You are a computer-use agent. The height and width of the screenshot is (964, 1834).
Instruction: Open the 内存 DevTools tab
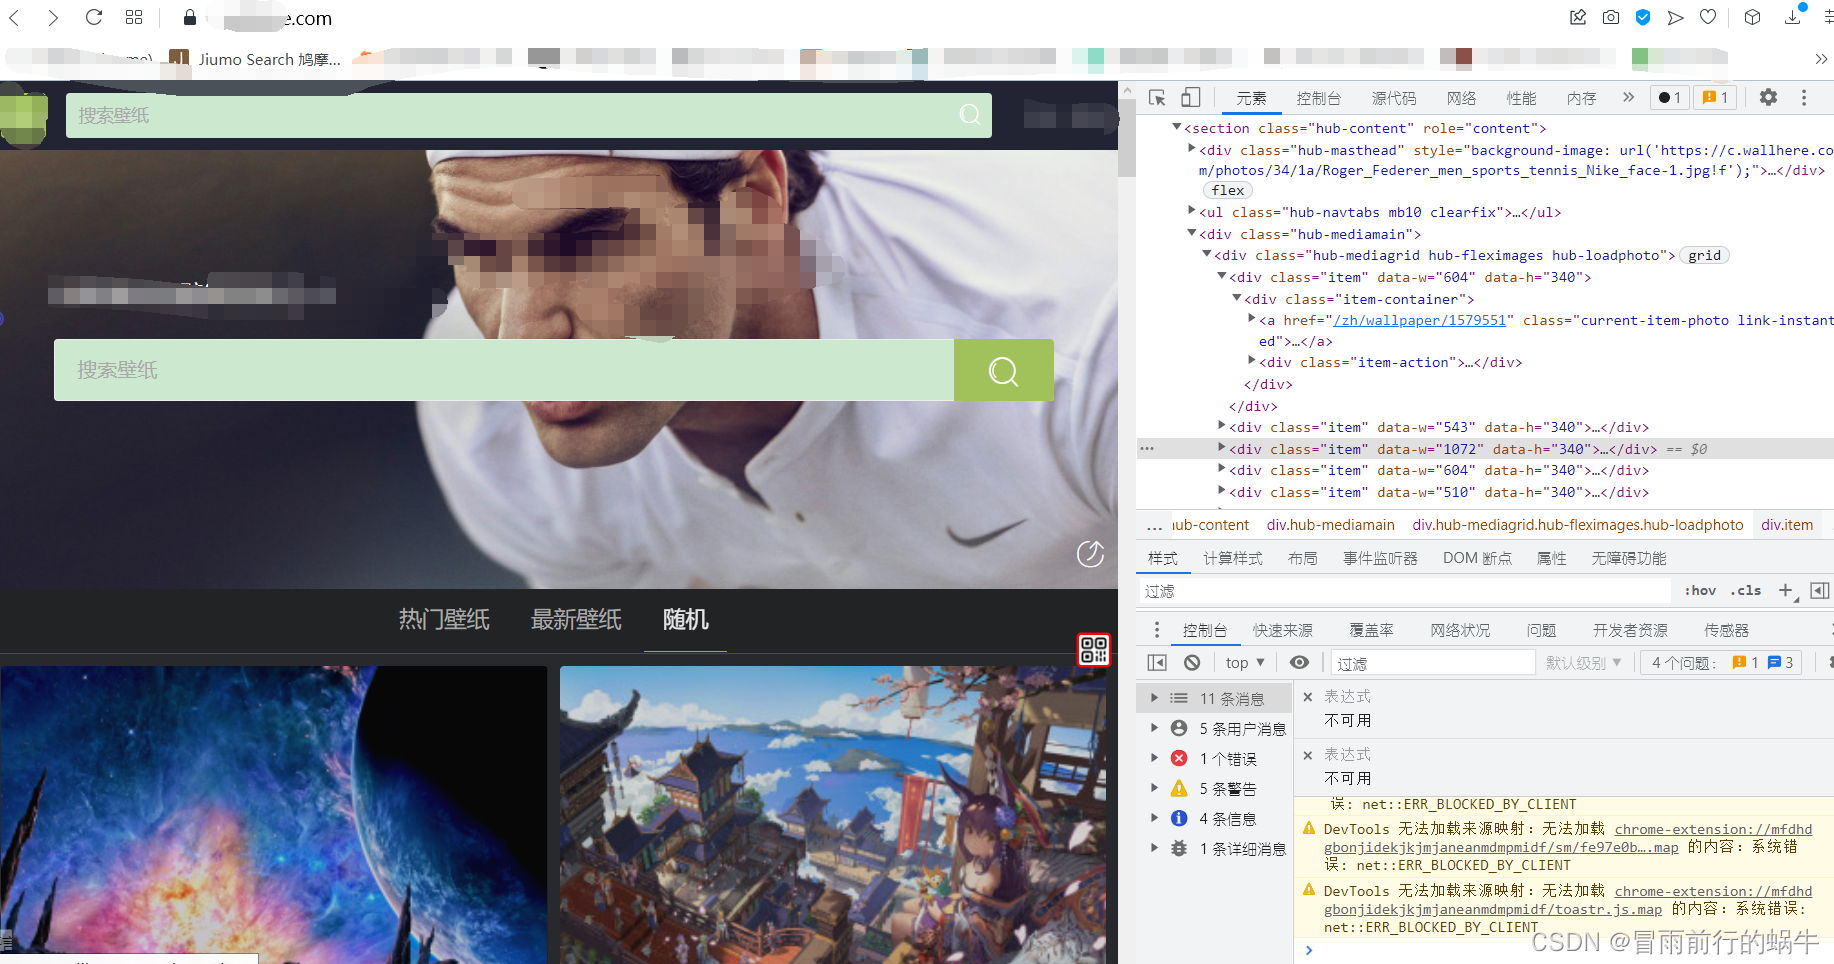pyautogui.click(x=1581, y=98)
